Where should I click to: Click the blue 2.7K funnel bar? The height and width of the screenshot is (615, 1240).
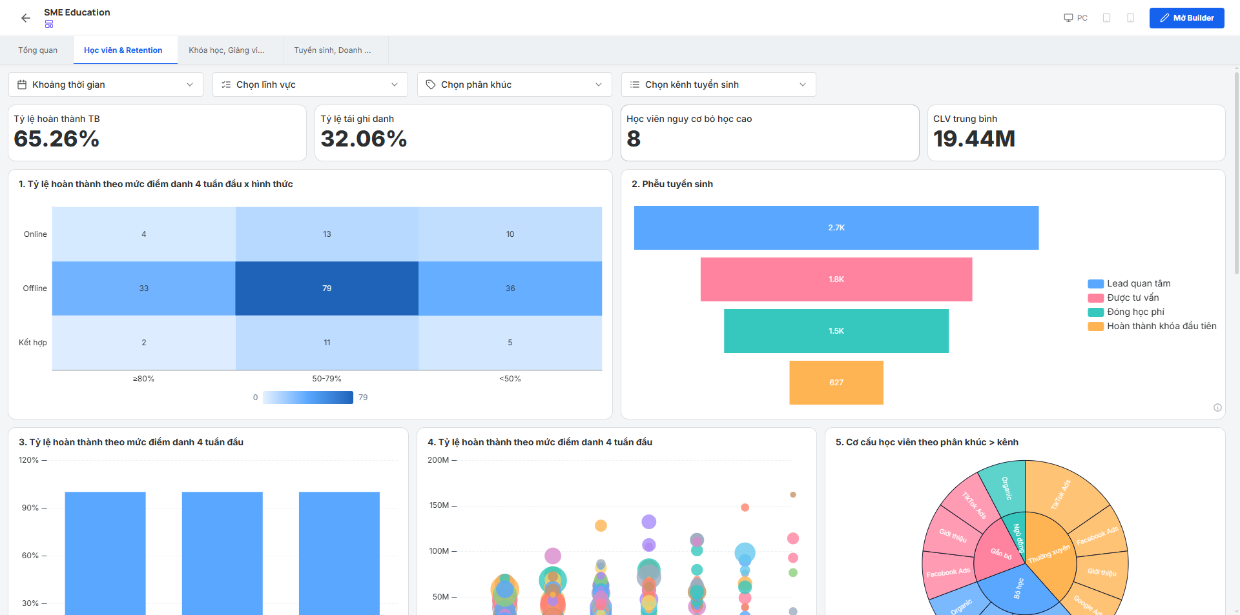(836, 228)
